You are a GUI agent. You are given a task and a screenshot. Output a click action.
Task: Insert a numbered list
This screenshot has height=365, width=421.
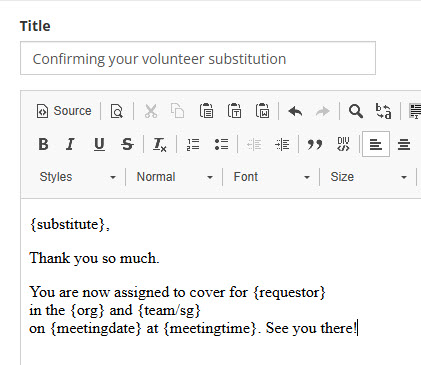pos(193,144)
